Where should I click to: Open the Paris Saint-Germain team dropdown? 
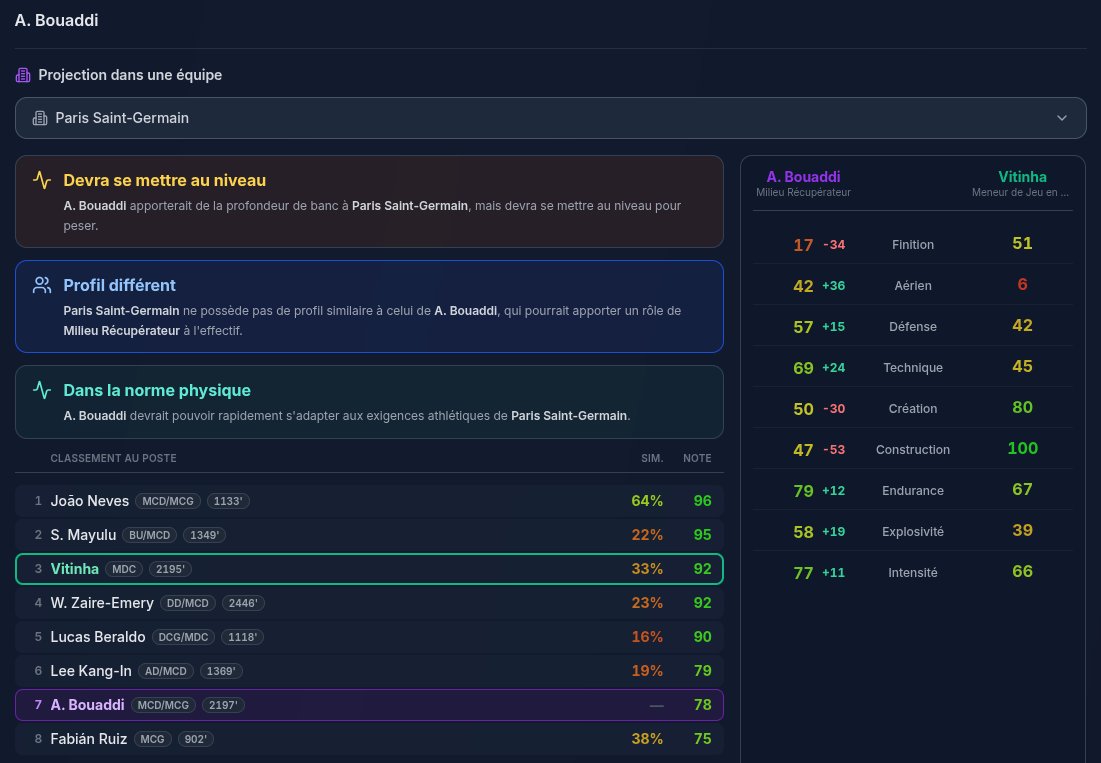(550, 118)
